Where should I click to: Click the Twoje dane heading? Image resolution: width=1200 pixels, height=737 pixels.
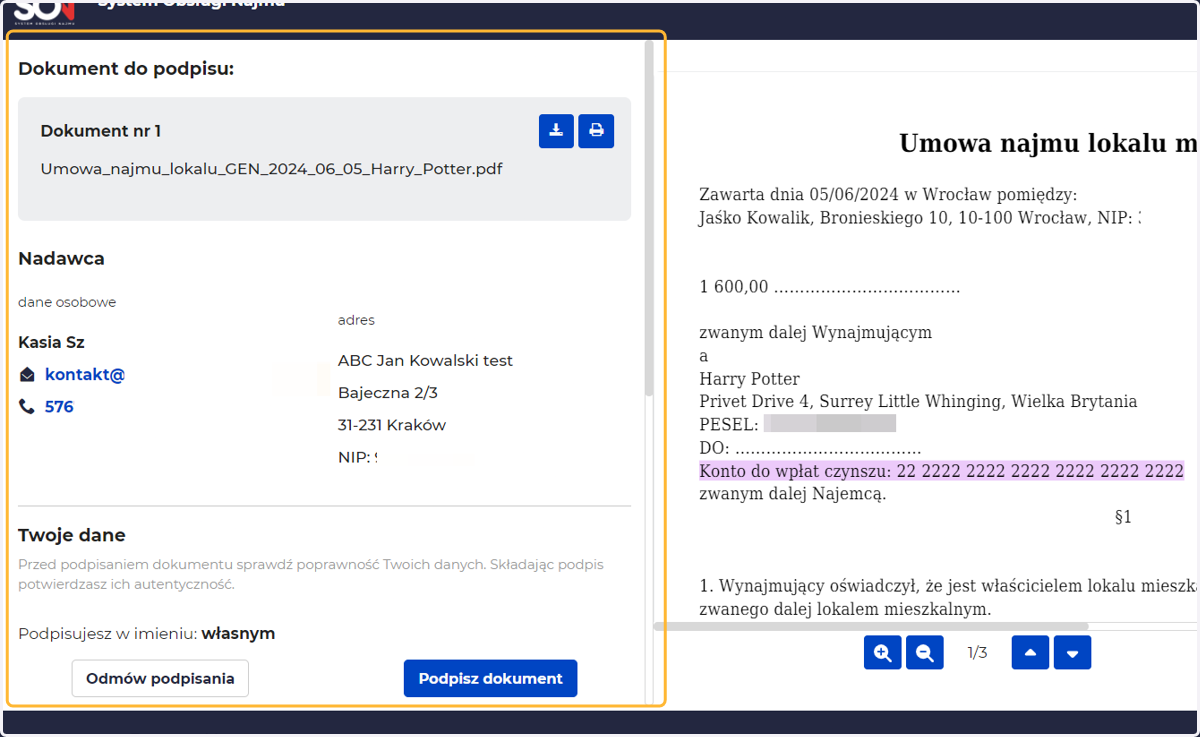[x=72, y=535]
